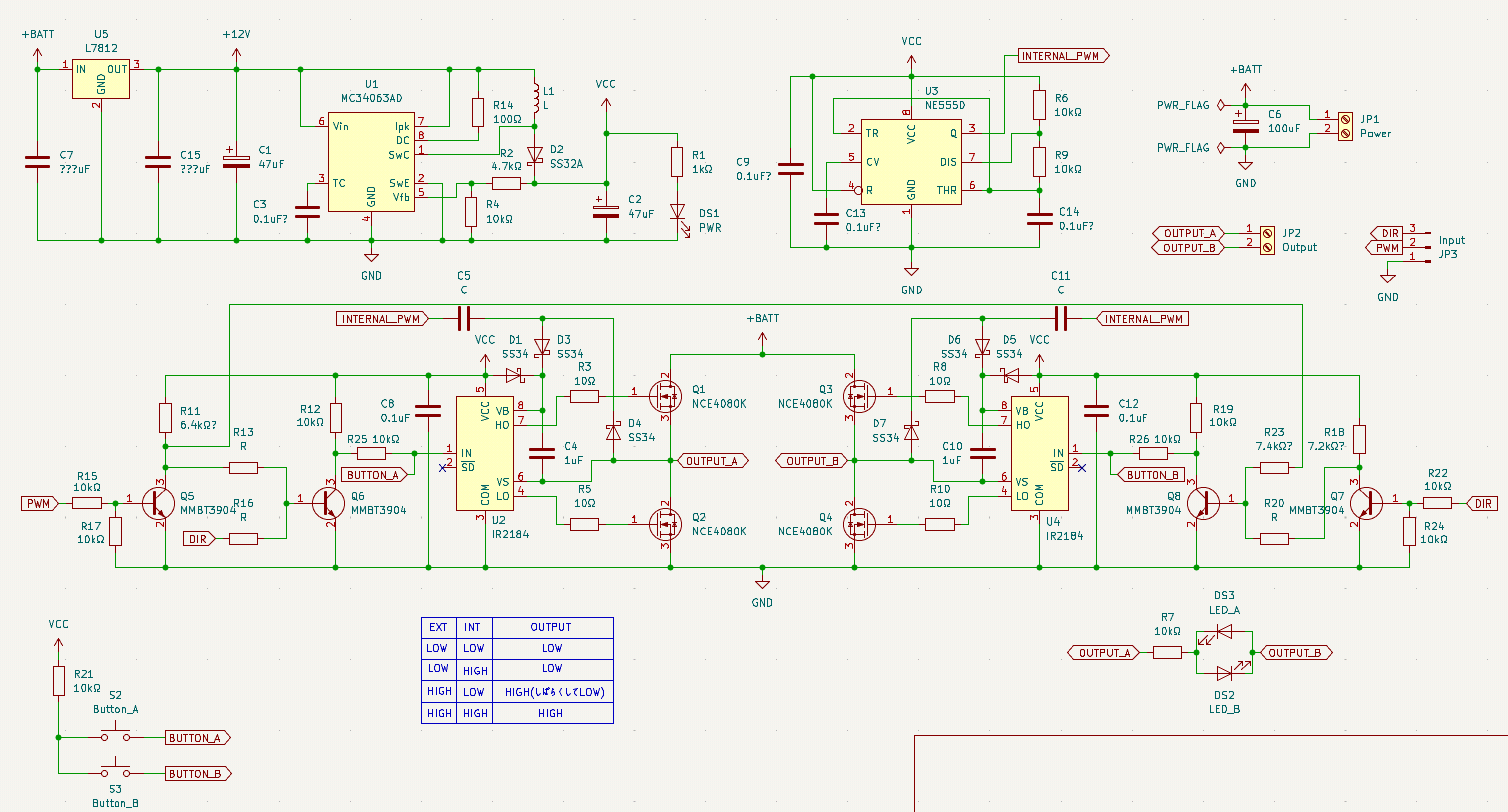The height and width of the screenshot is (812, 1508).
Task: Click the INTERNAL_PWM label at NE555D output
Action: pyautogui.click(x=1062, y=56)
